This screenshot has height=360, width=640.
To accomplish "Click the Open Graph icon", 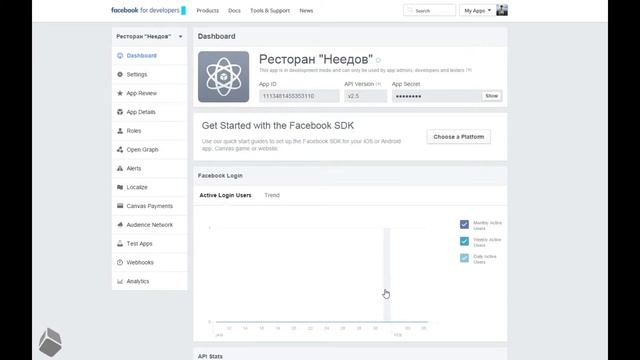I will (x=120, y=149).
